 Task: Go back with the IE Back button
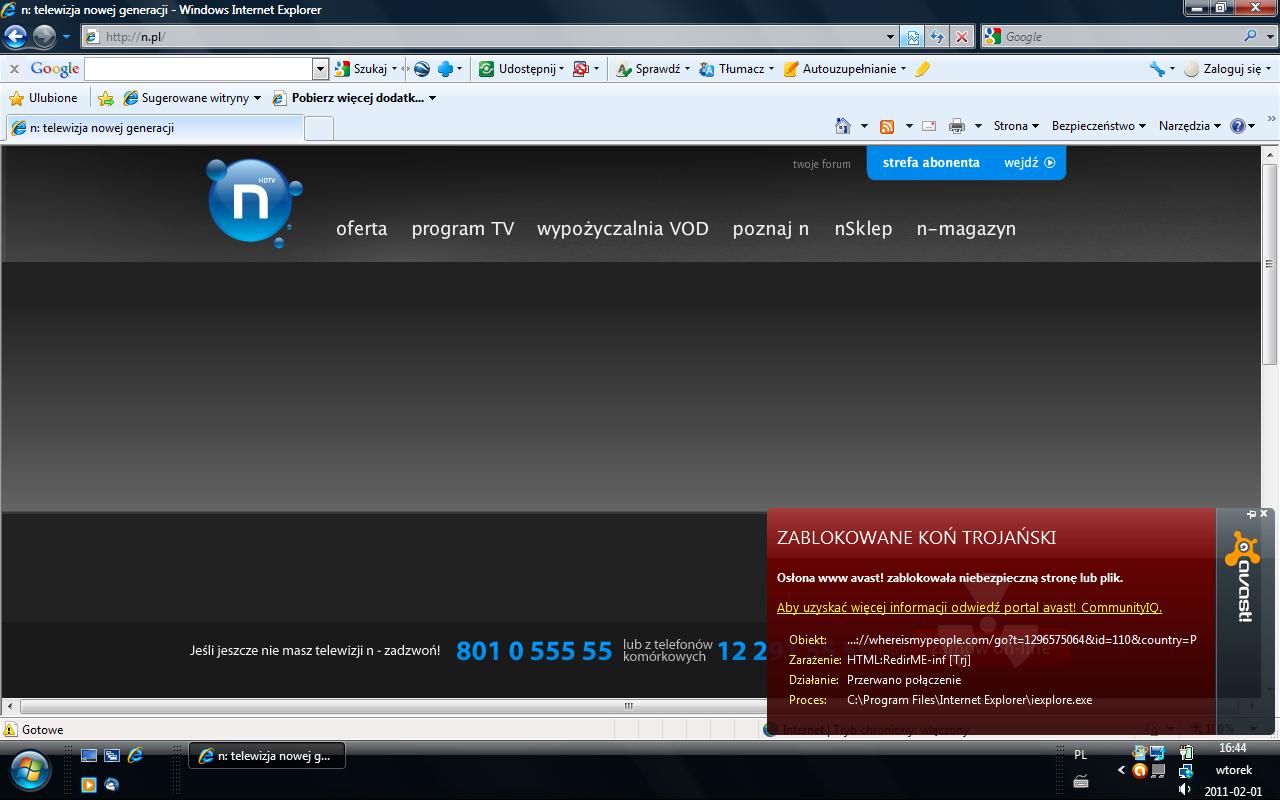click(x=16, y=37)
